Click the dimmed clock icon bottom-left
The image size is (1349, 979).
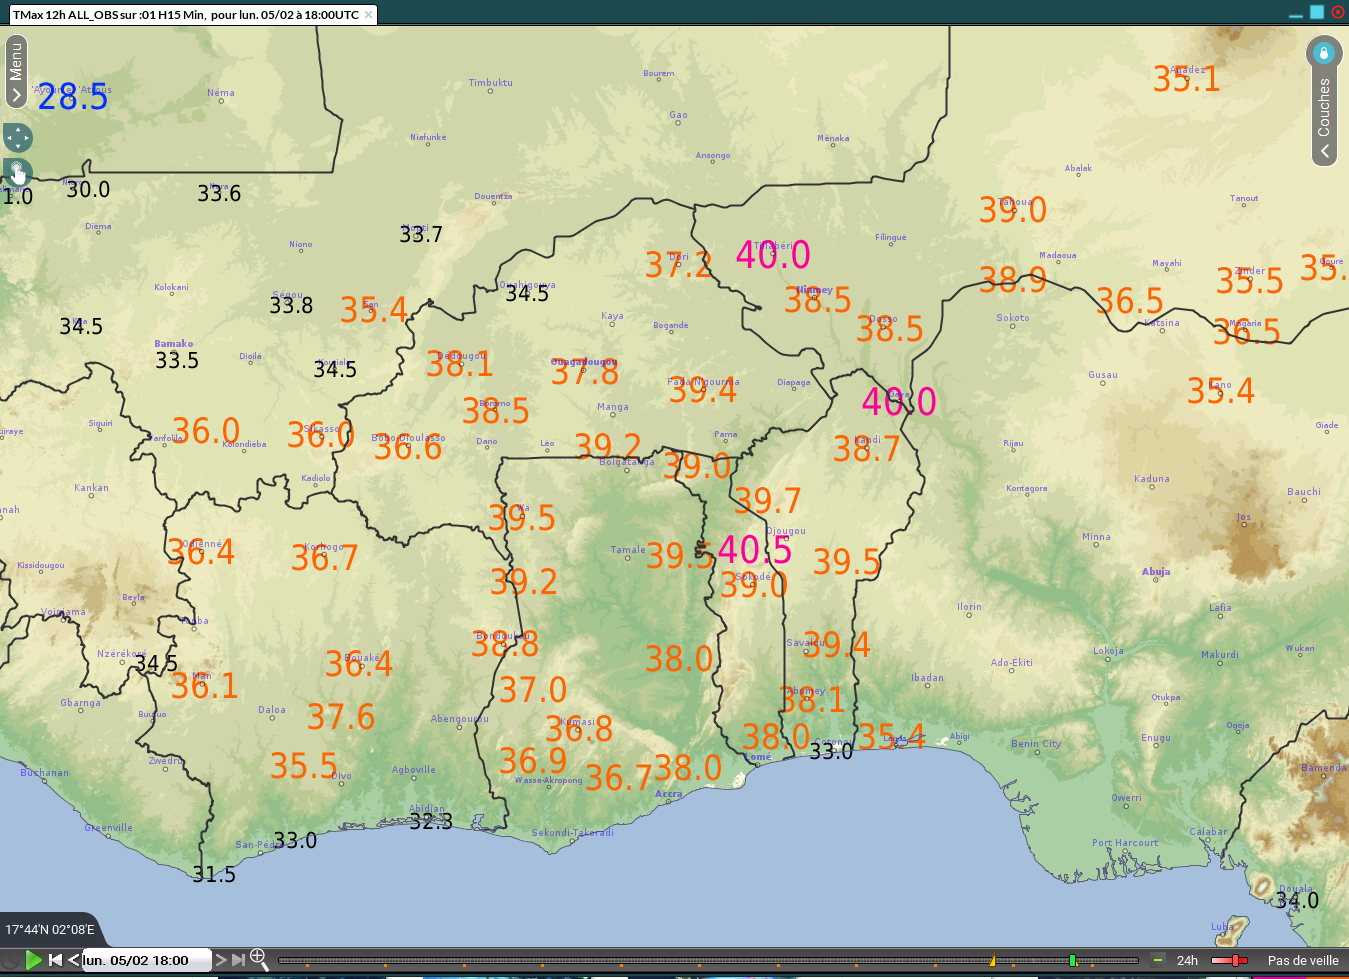pyautogui.click(x=10, y=960)
